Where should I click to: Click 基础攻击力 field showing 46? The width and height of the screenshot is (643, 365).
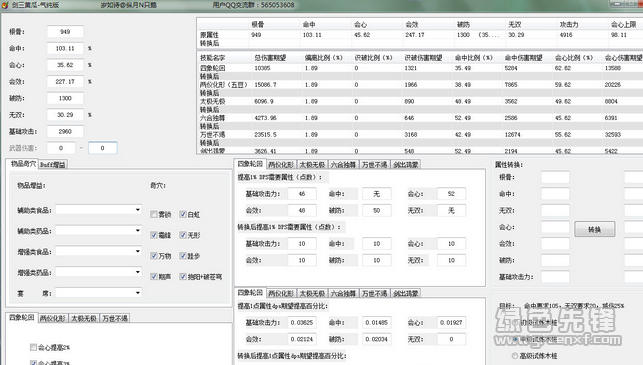click(302, 194)
